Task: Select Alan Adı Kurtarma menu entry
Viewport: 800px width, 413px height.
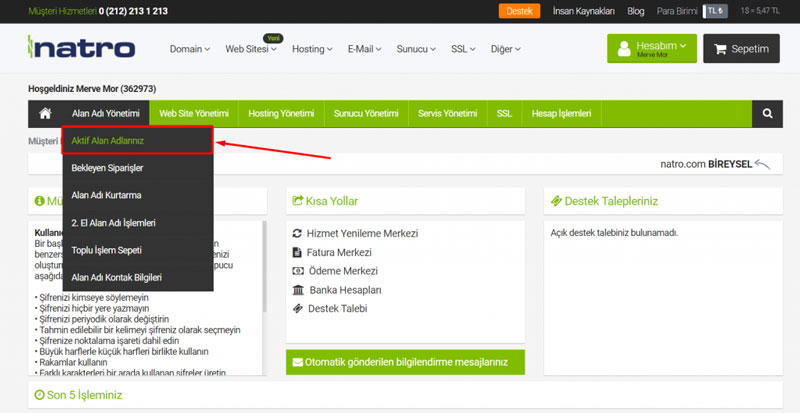Action: 138,196
